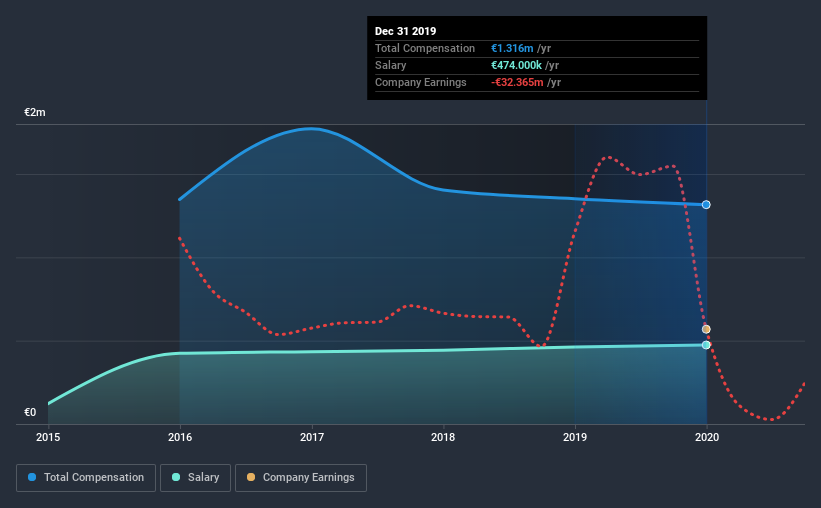Click the Salary label in tooltip

coord(391,65)
